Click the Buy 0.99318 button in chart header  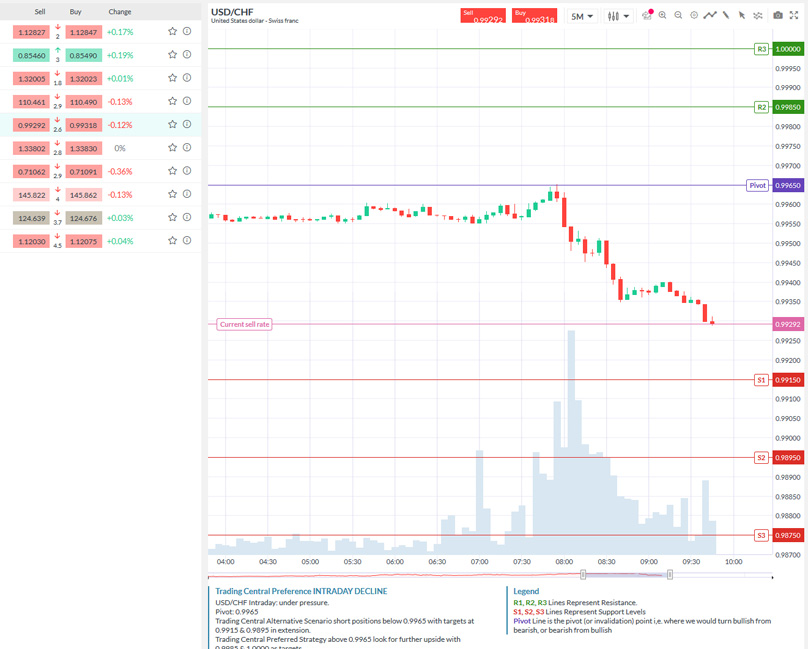tap(534, 15)
